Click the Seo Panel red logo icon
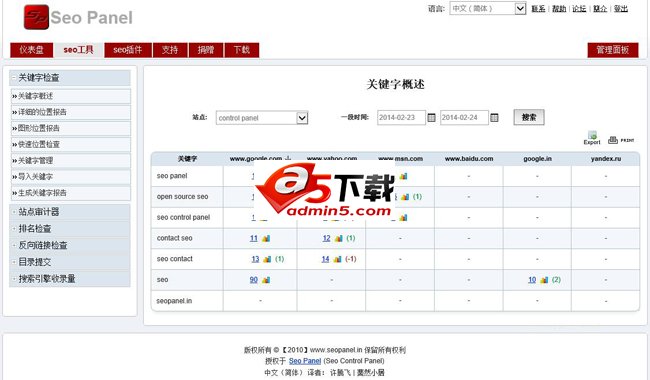This screenshot has width=650, height=380. point(36,17)
